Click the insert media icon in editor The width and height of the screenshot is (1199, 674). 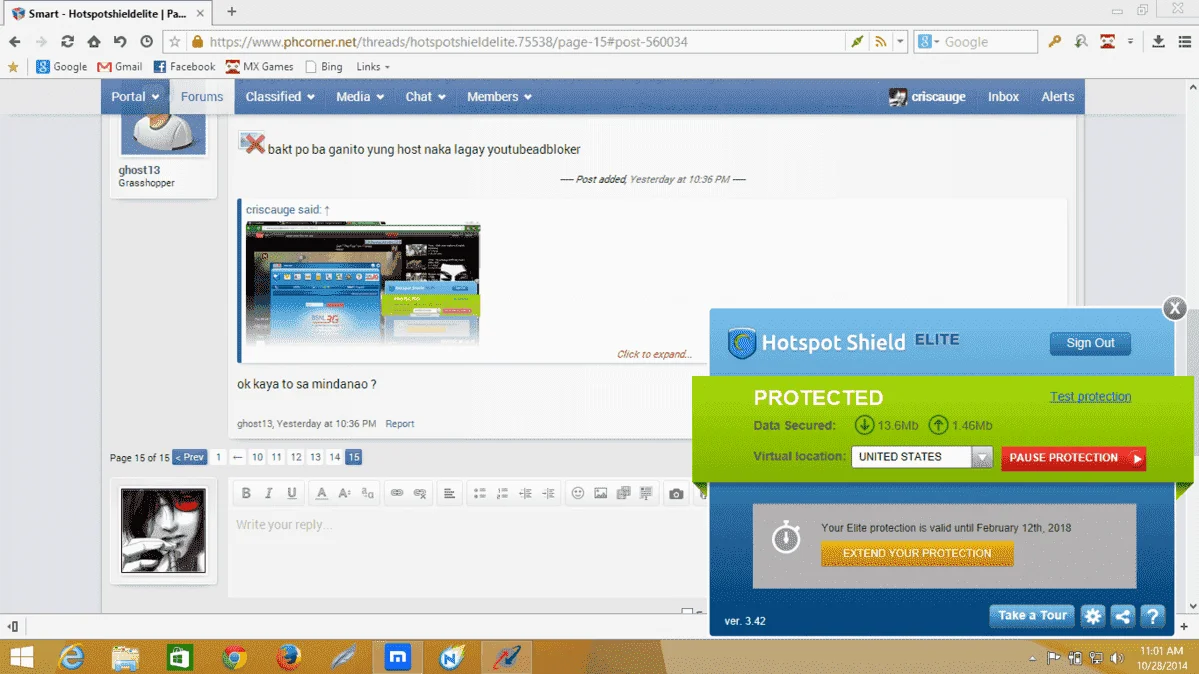tap(623, 493)
